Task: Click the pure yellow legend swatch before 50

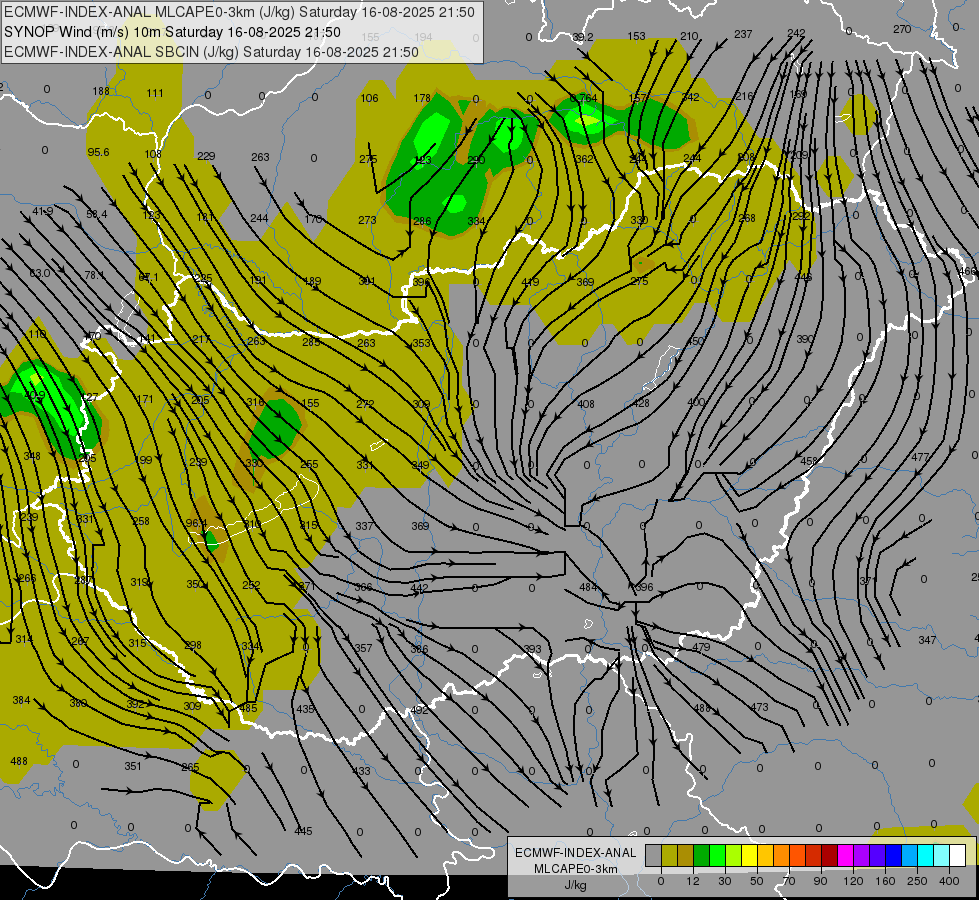Action: click(749, 855)
